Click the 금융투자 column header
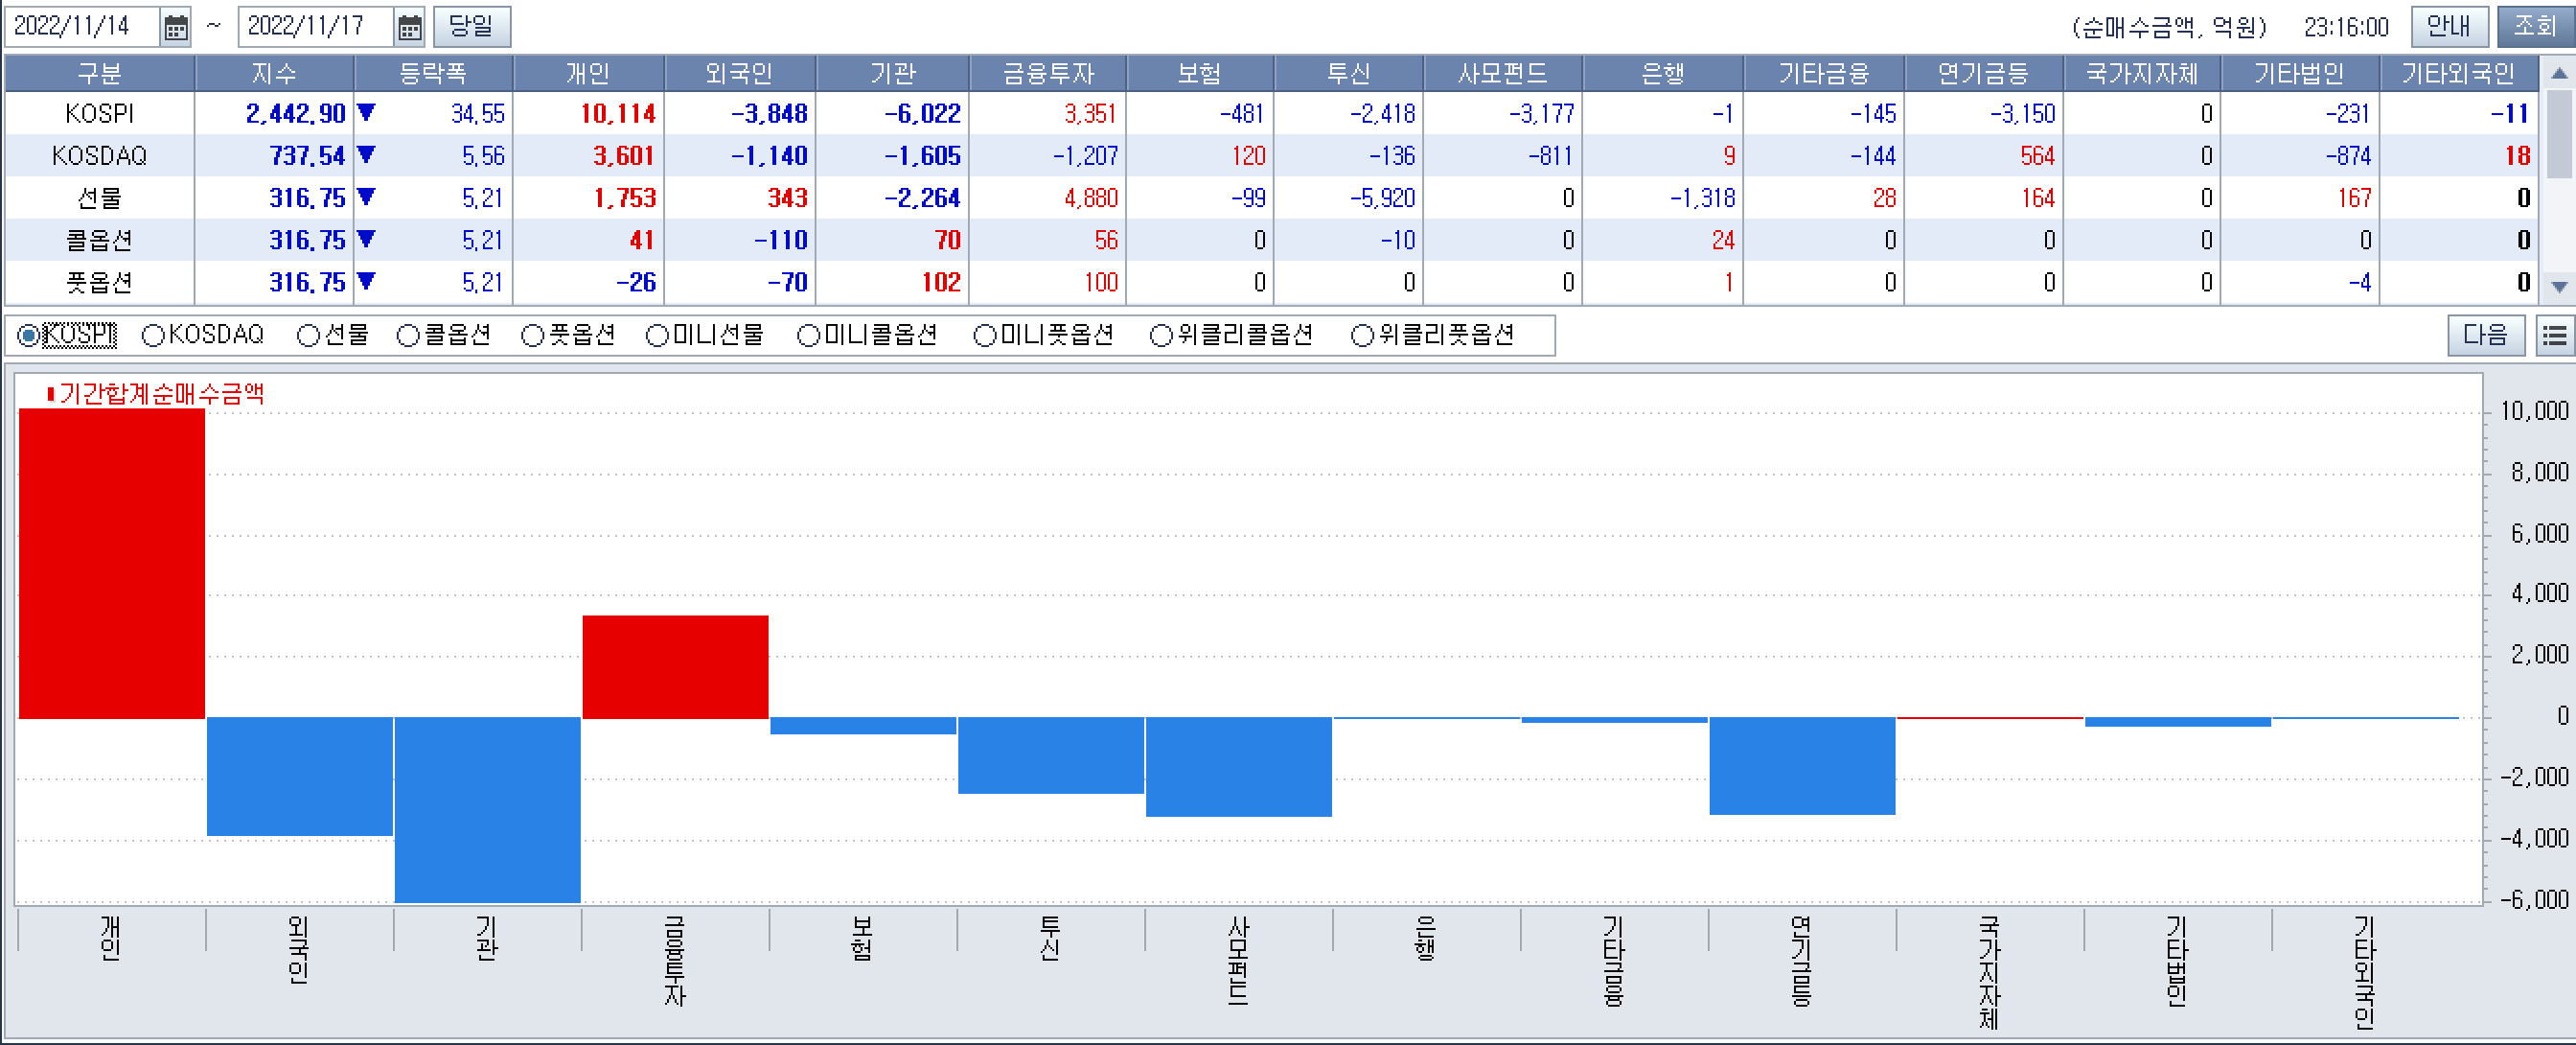The width and height of the screenshot is (2576, 1045). (1048, 73)
